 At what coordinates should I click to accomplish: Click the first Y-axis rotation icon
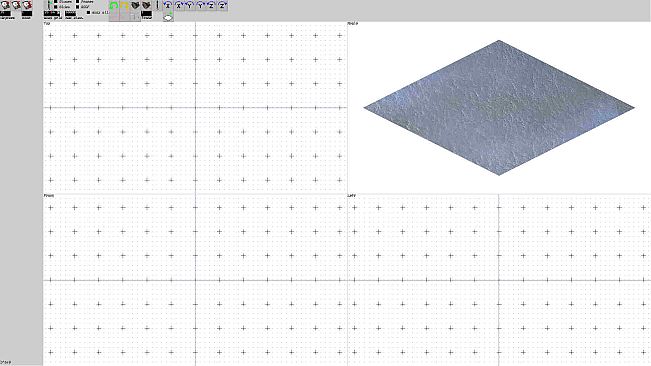pos(190,5)
